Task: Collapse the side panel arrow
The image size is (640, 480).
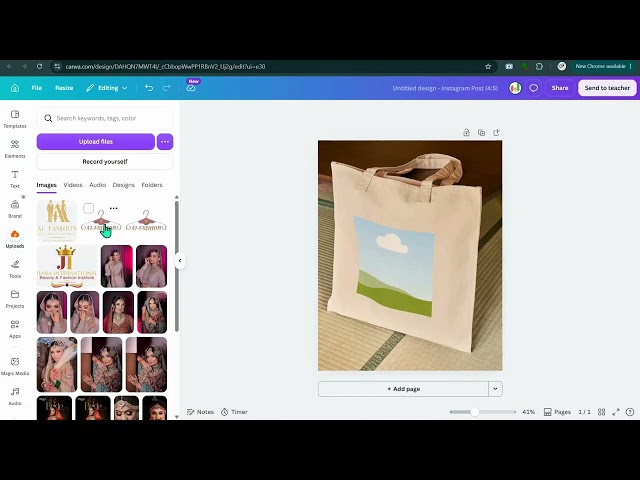Action: tap(180, 260)
